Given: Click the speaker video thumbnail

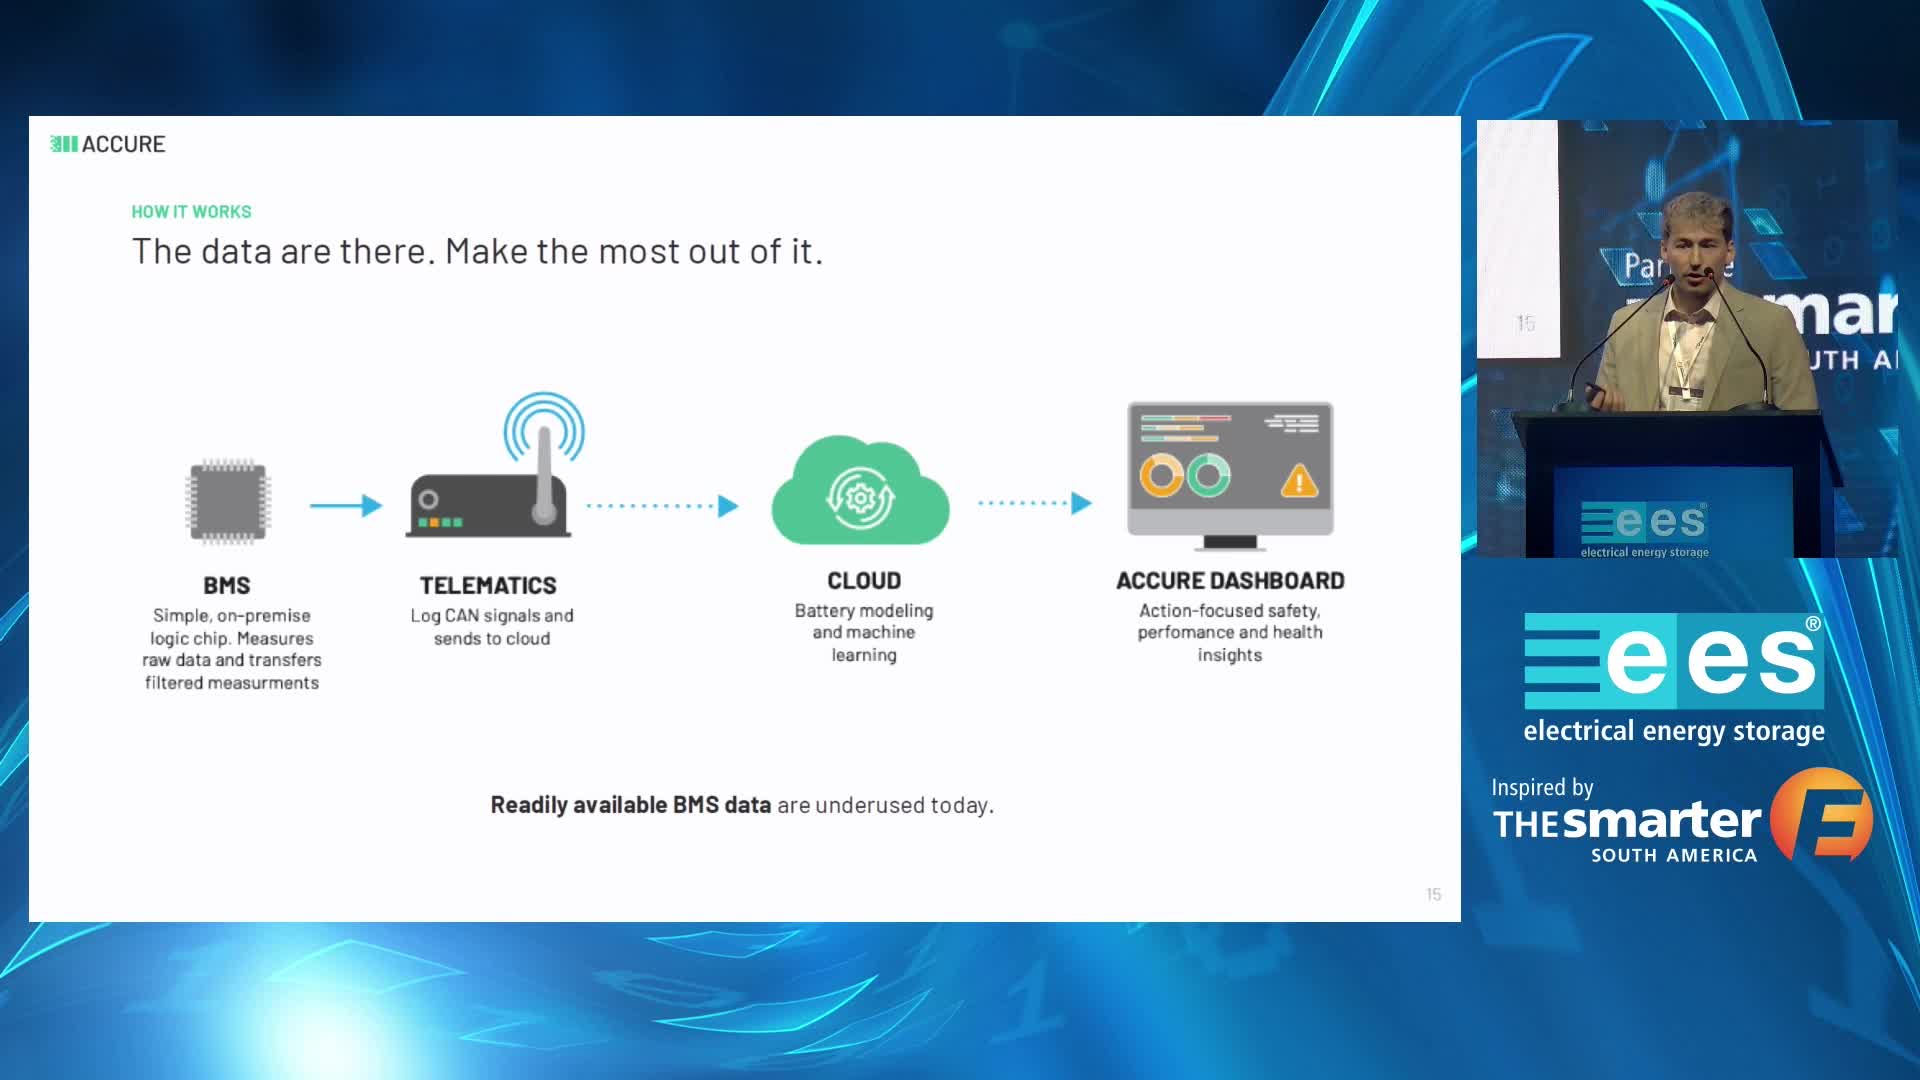Looking at the screenshot, I should click(1686, 338).
